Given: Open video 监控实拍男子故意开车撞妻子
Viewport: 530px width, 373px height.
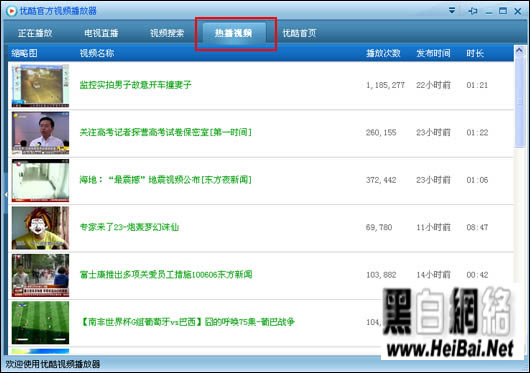Looking at the screenshot, I should click(x=136, y=85).
